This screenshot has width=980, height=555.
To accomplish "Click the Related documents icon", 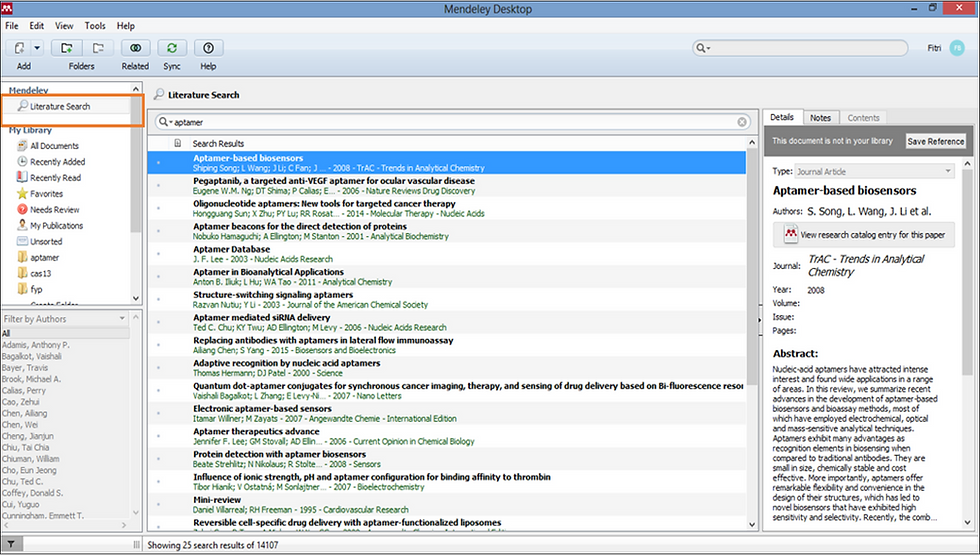I will point(135,48).
